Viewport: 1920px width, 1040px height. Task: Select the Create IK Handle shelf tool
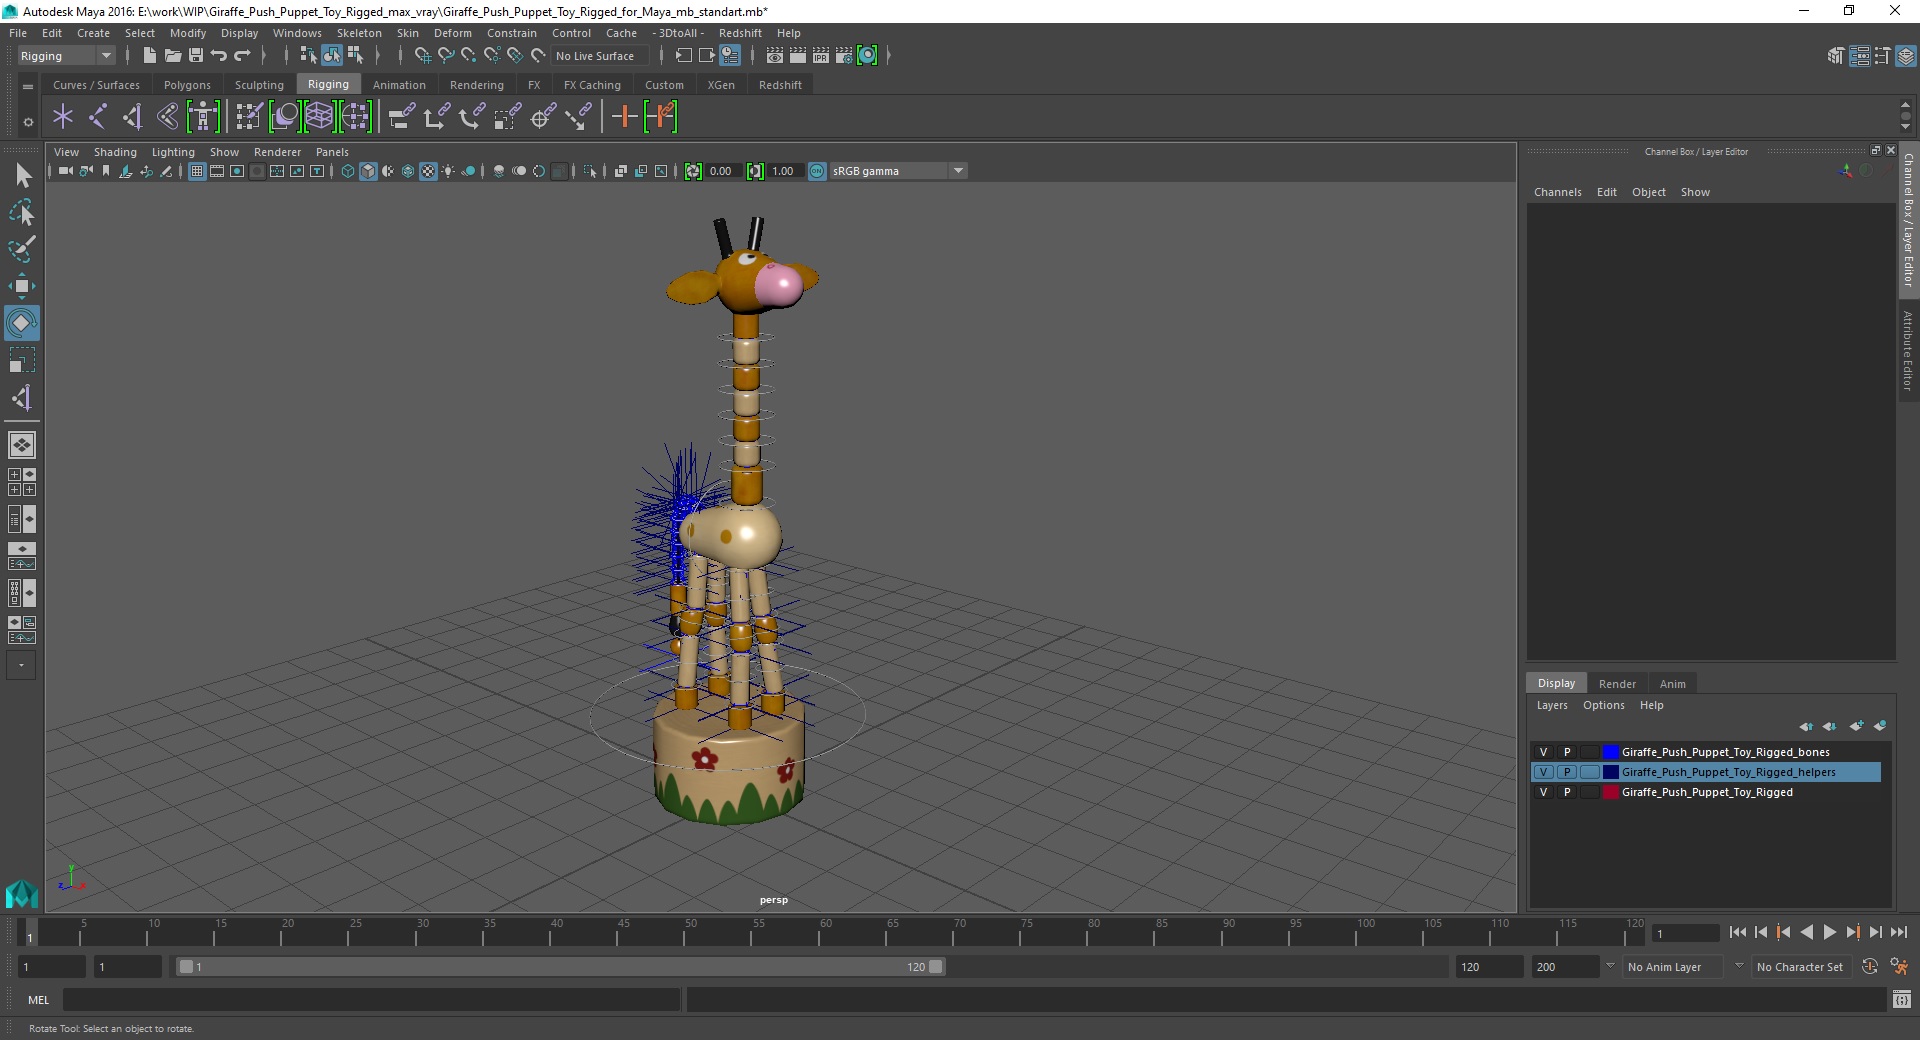pos(133,117)
